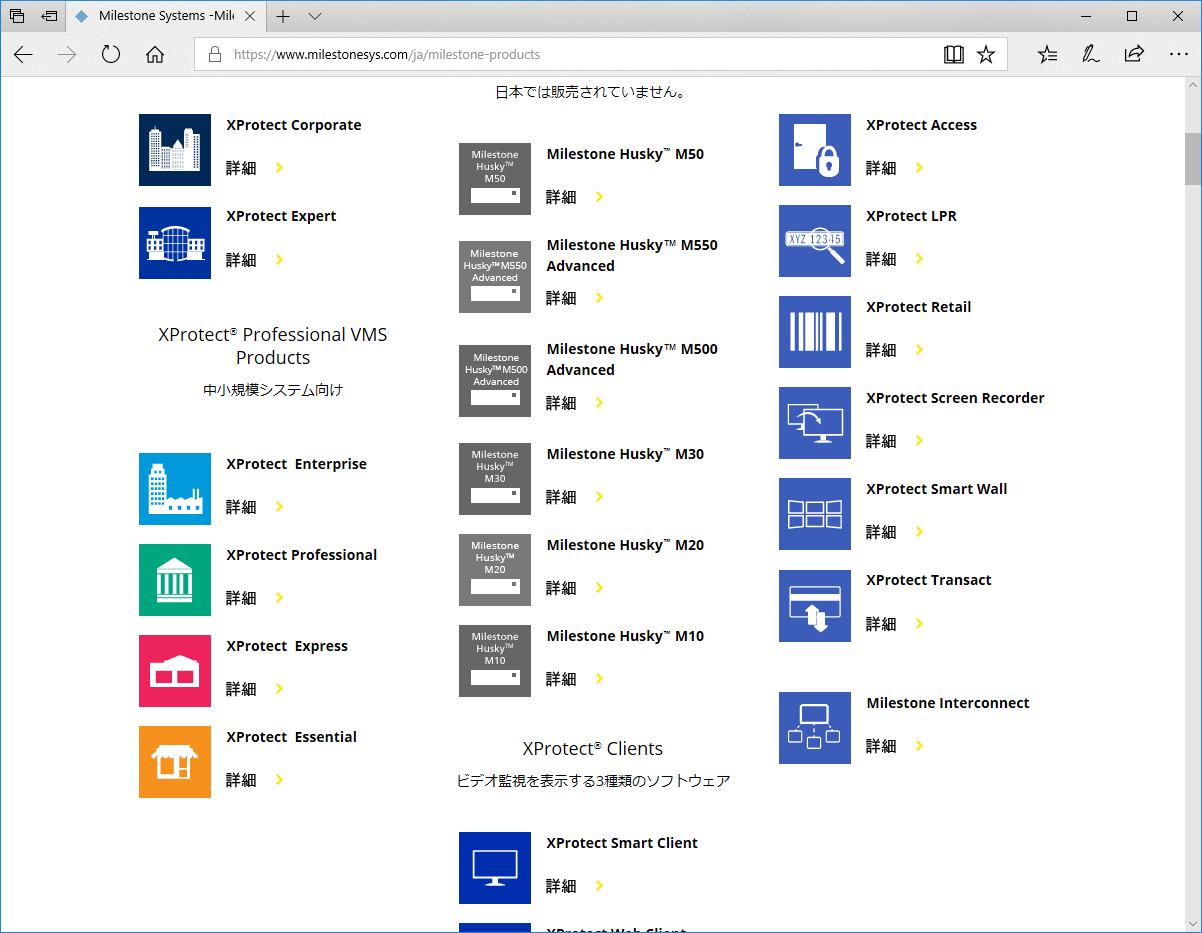
Task: Open the pink XProtect Express icon
Action: click(x=175, y=671)
